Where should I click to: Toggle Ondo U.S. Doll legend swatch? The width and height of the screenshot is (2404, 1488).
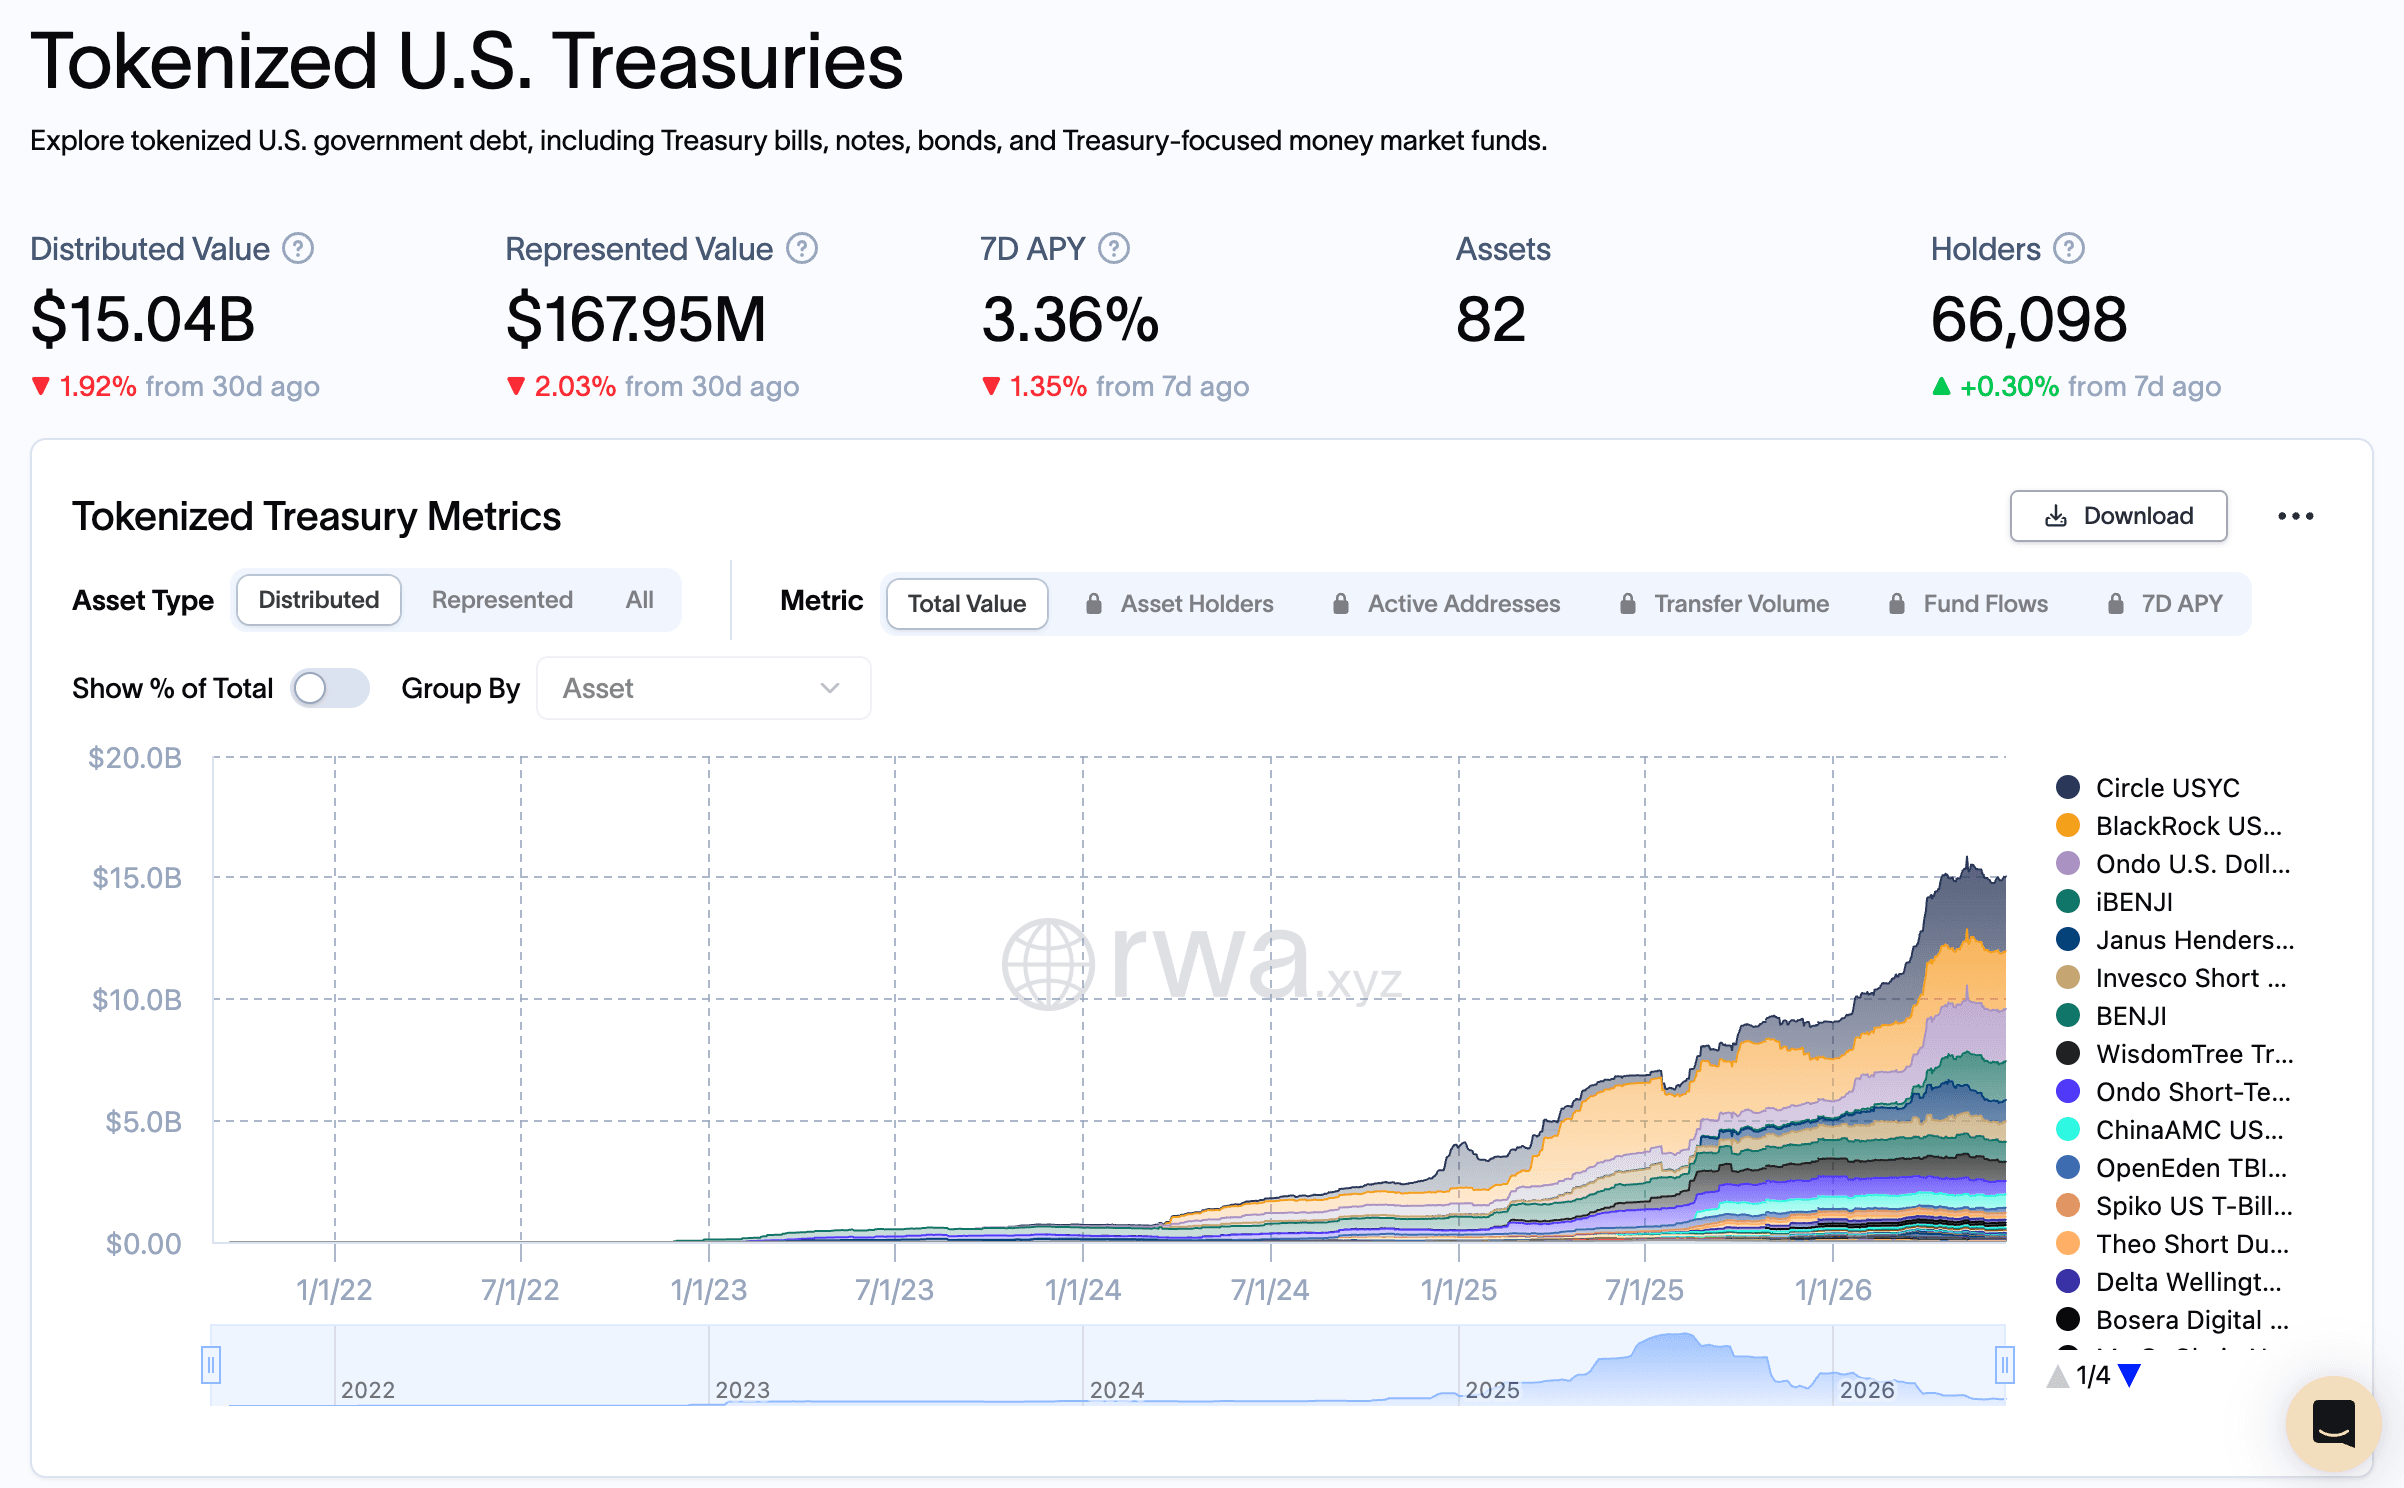(x=2068, y=863)
